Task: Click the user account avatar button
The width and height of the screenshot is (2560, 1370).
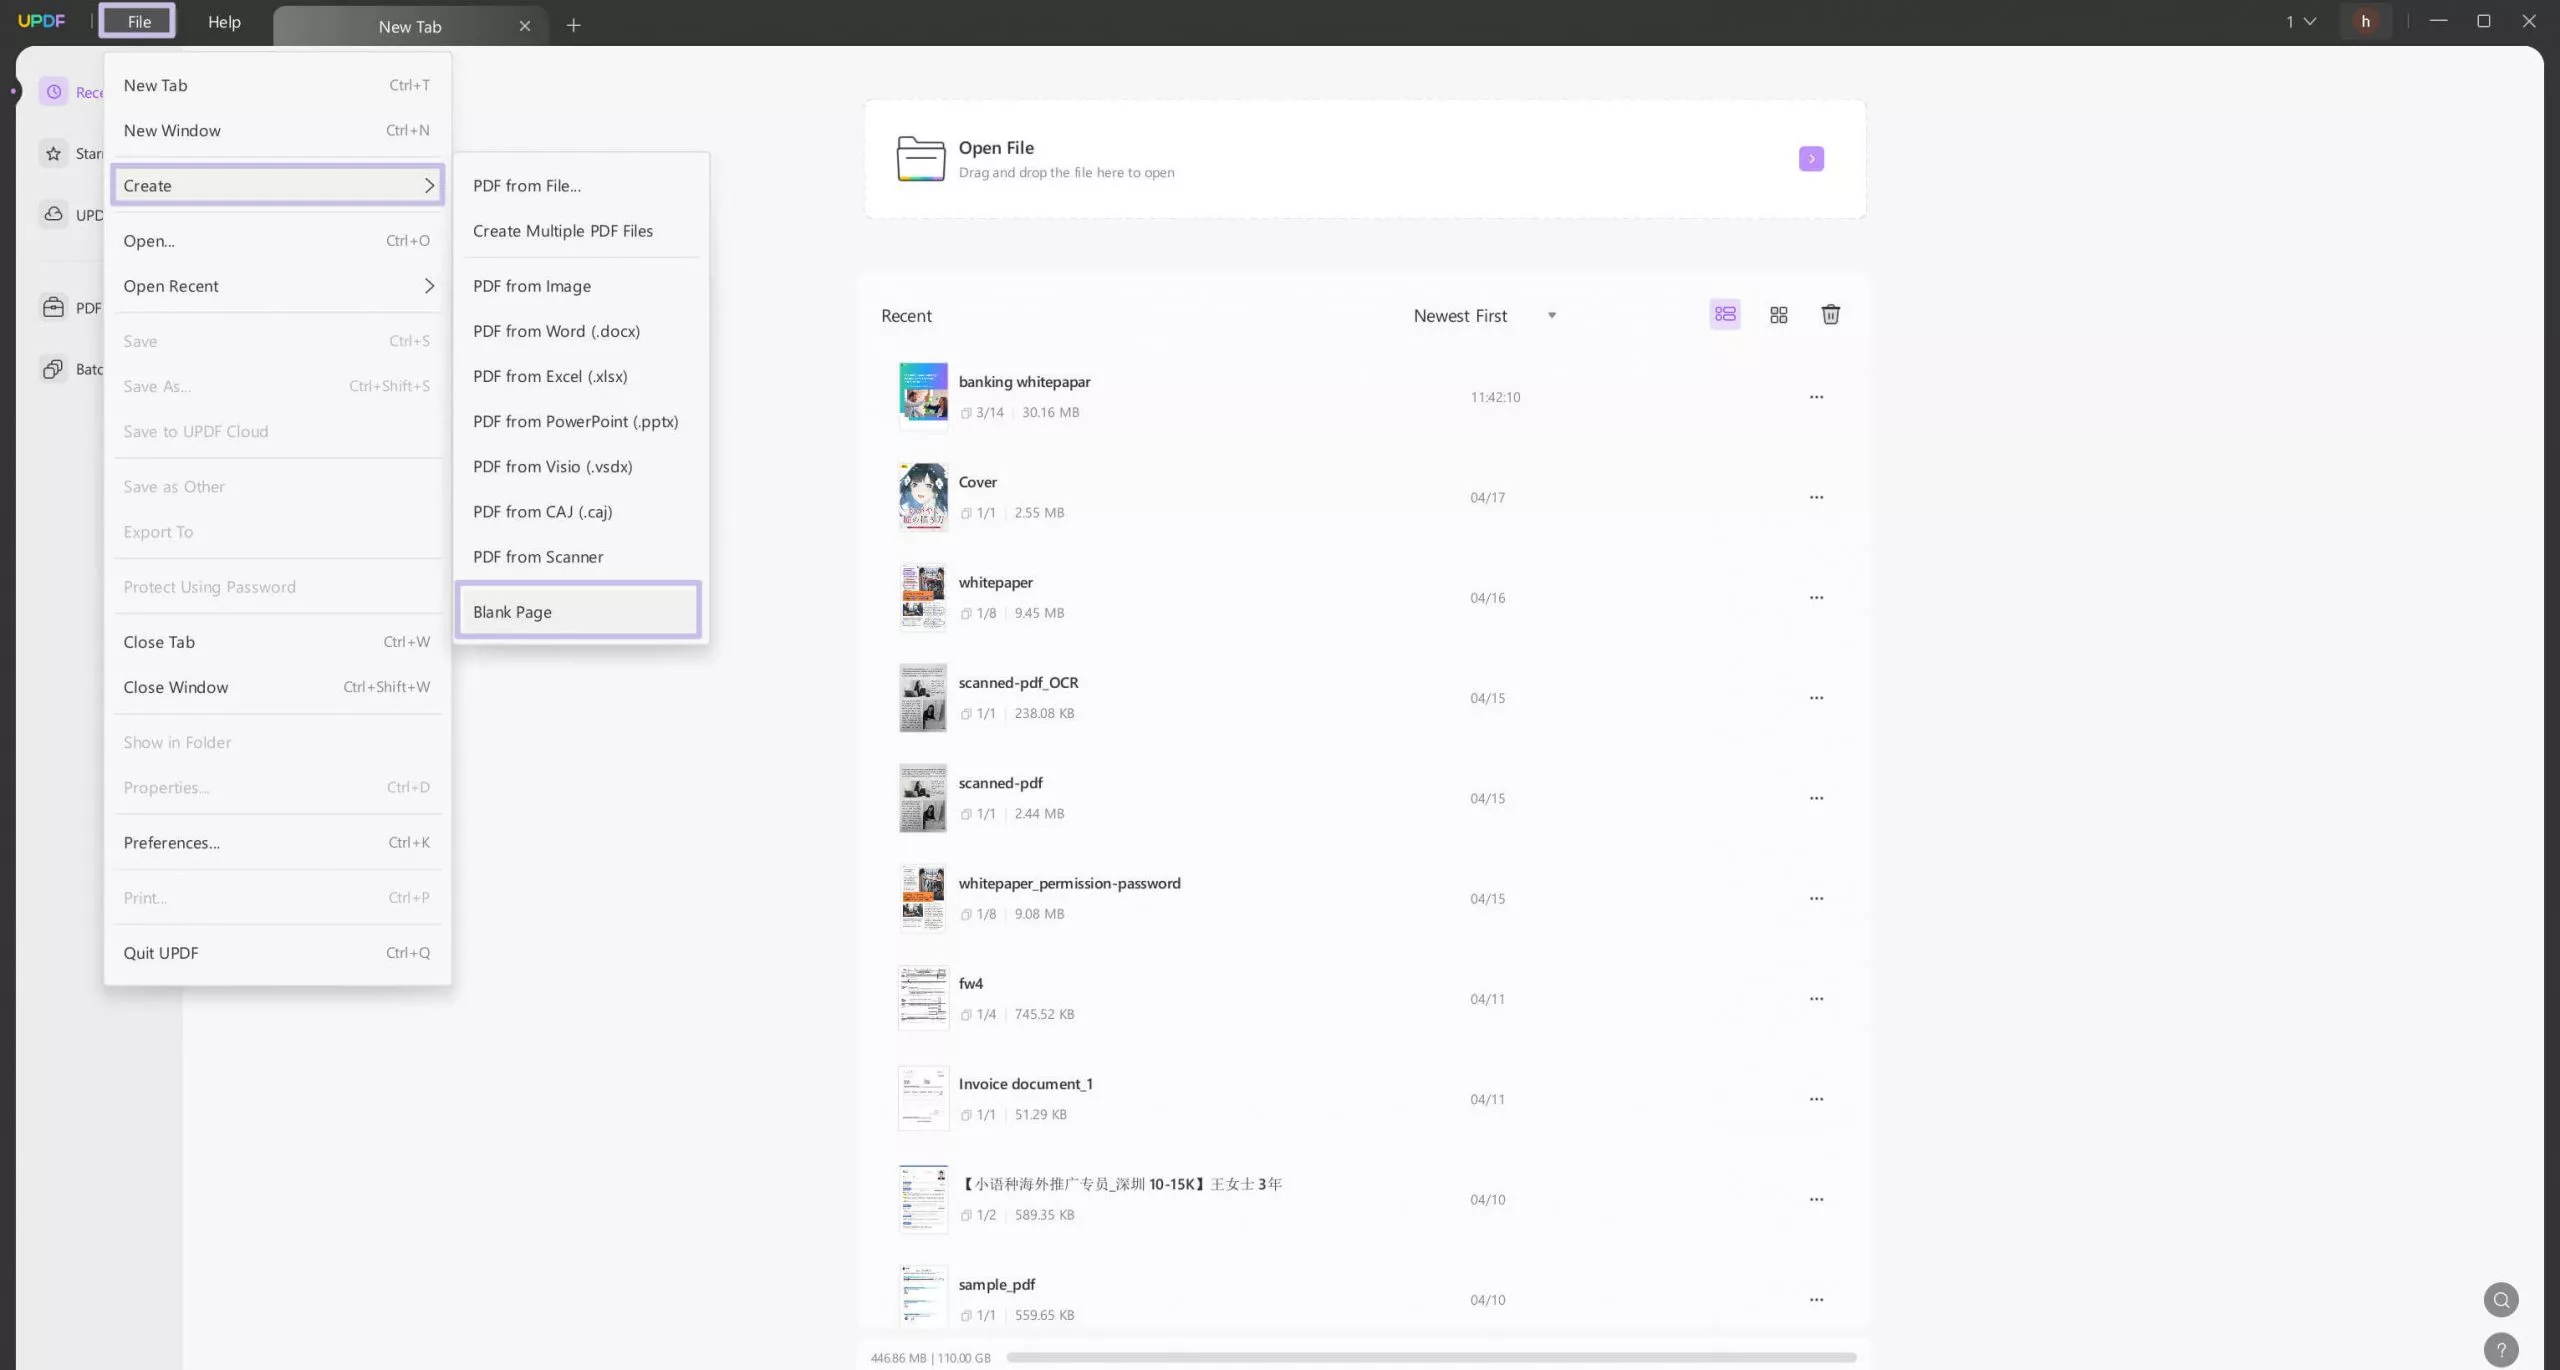Action: point(2365,21)
